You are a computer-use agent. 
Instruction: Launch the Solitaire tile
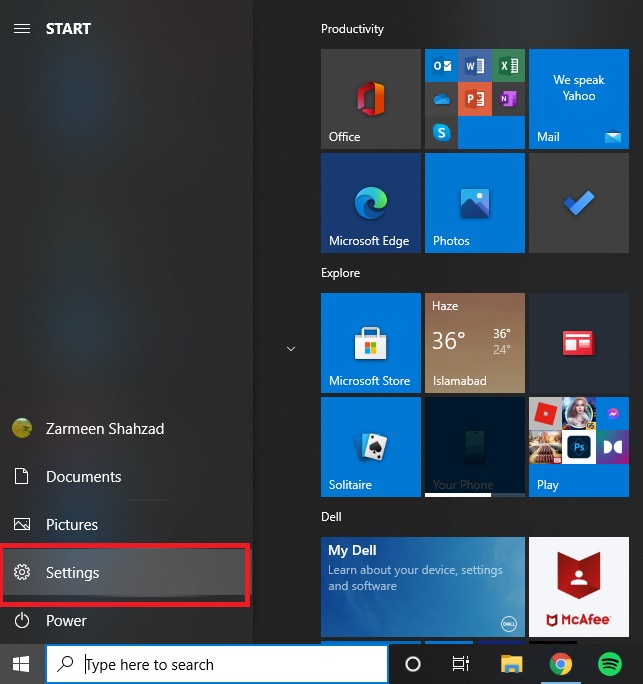[370, 447]
